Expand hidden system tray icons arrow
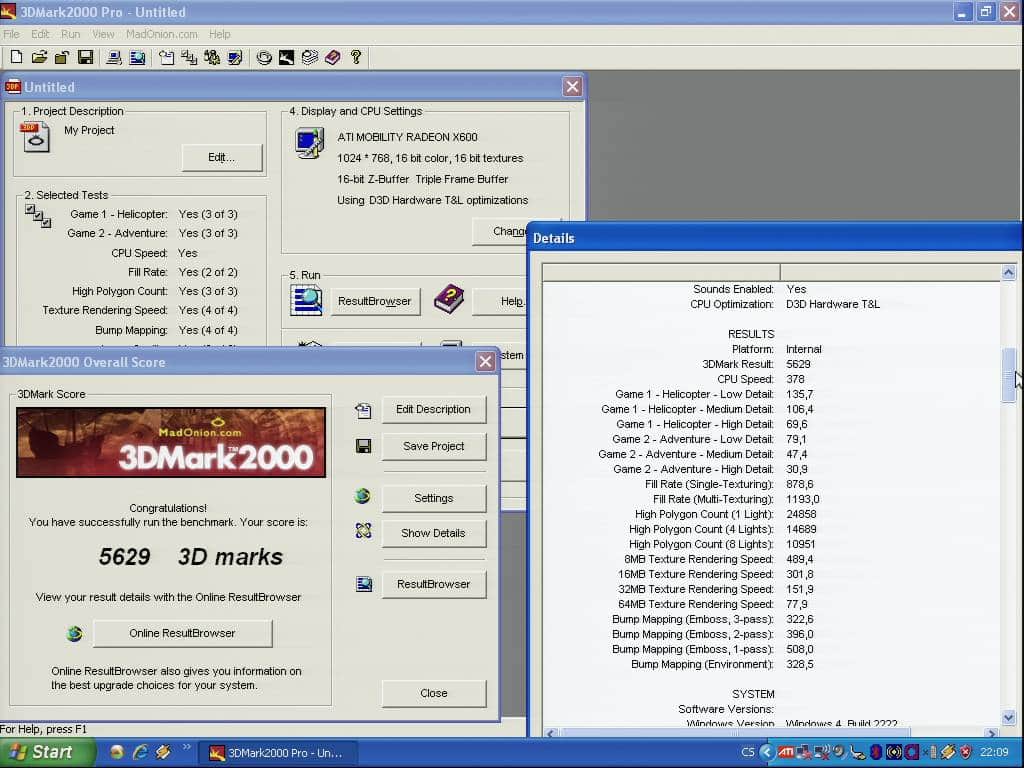The image size is (1024, 768). tap(767, 752)
